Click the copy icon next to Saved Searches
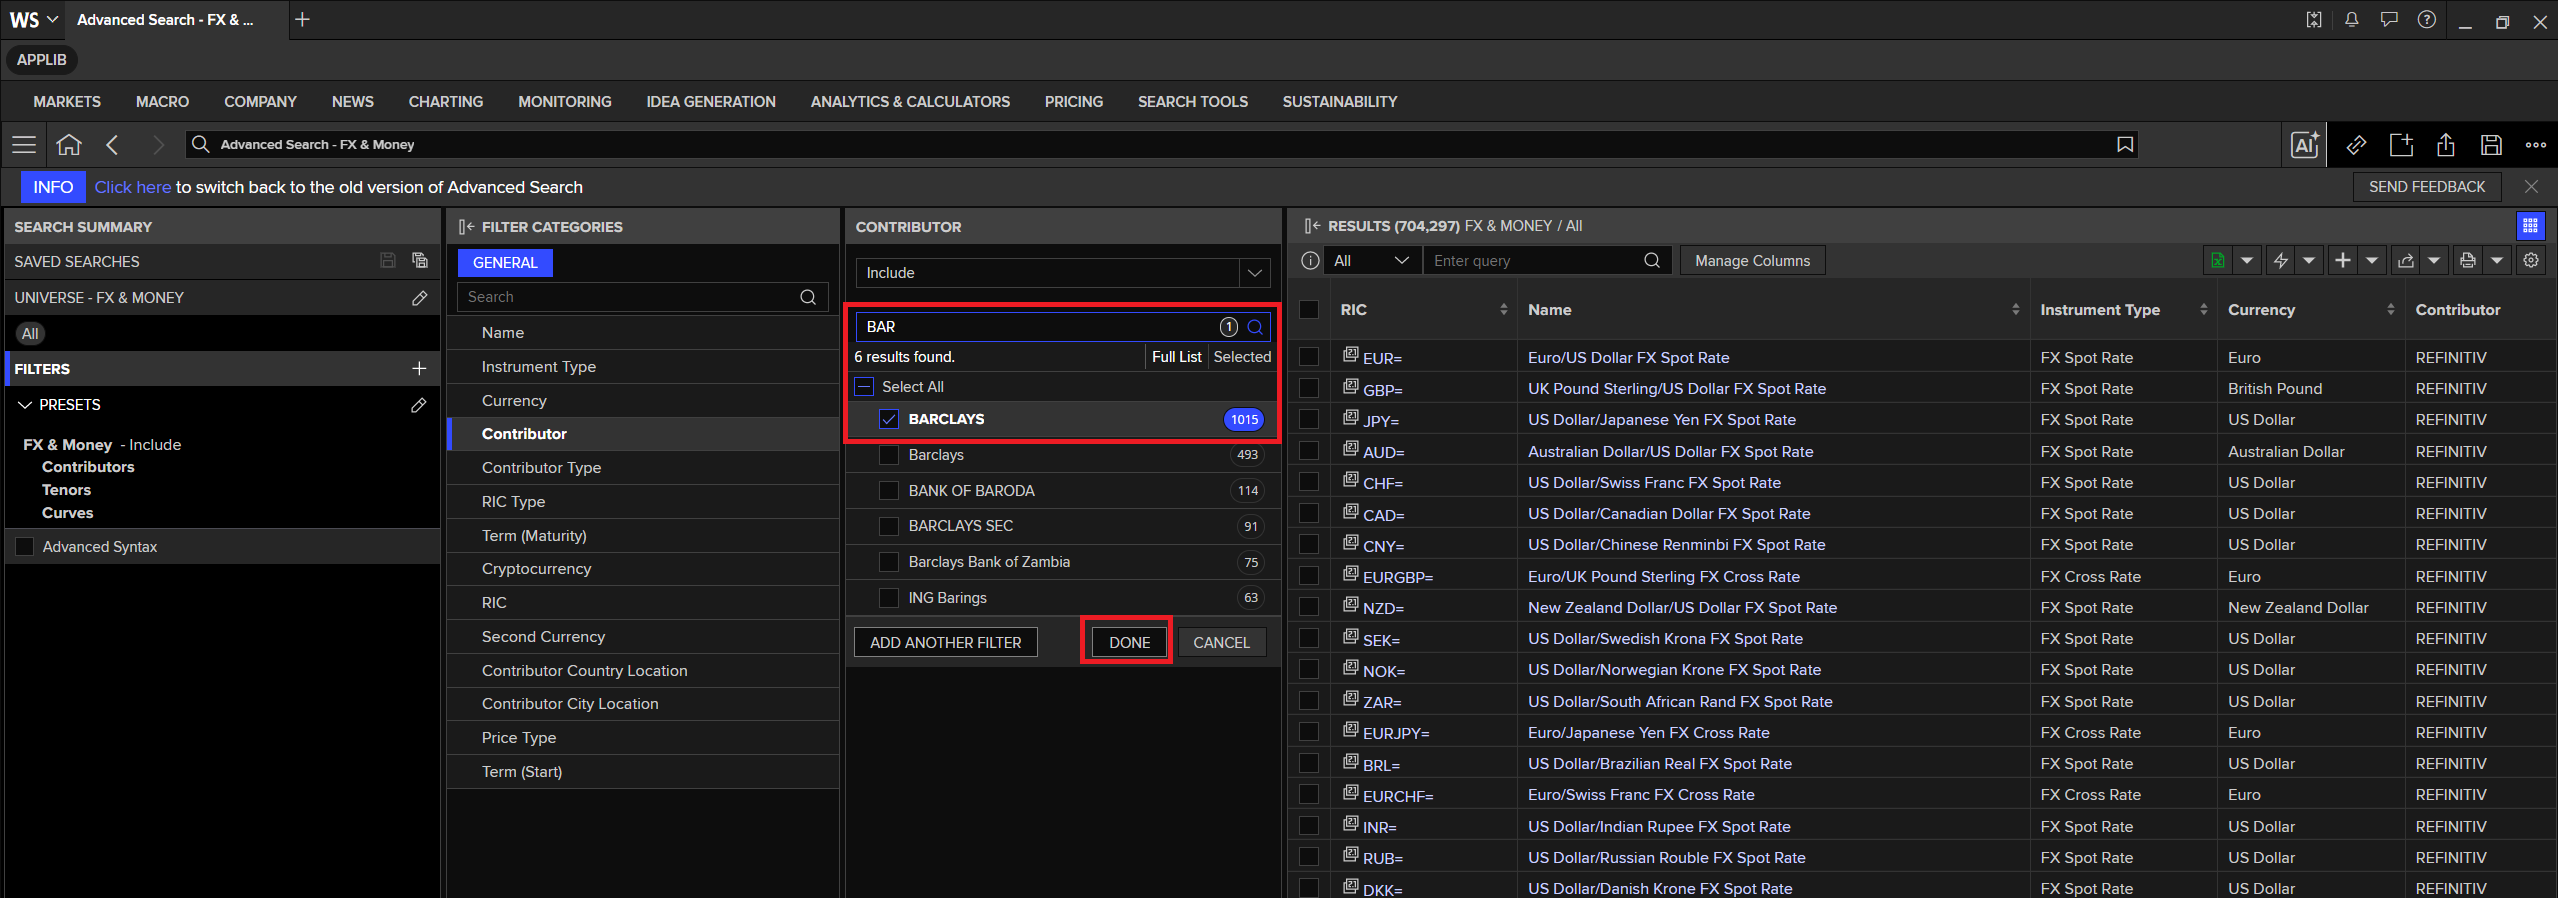2558x898 pixels. [x=420, y=261]
